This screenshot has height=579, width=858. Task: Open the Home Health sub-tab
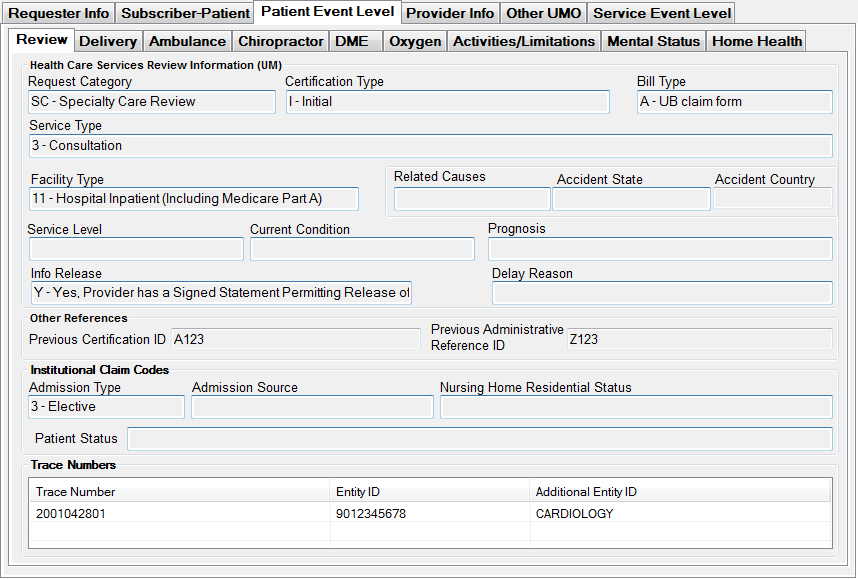coord(756,41)
